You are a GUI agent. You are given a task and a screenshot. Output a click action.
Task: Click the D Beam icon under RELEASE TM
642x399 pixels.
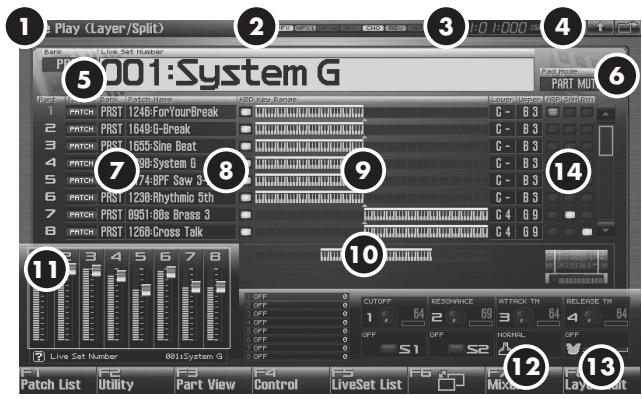coord(573,348)
